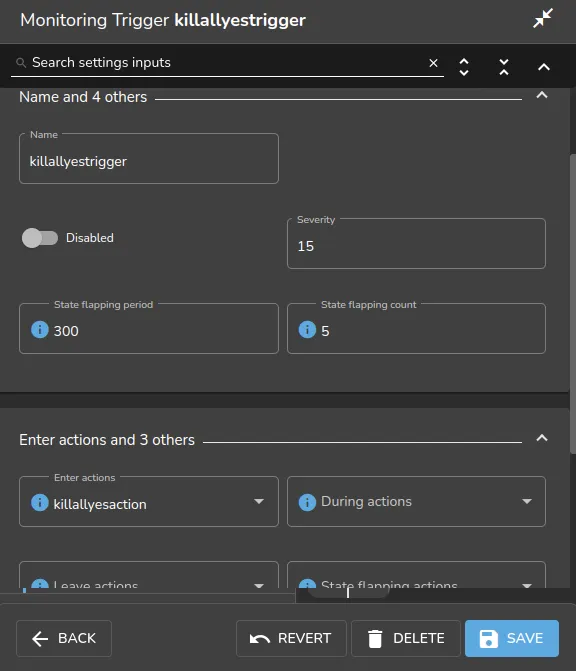Viewport: 576px width, 671px height.
Task: Clear the search settings input
Action: pos(433,63)
